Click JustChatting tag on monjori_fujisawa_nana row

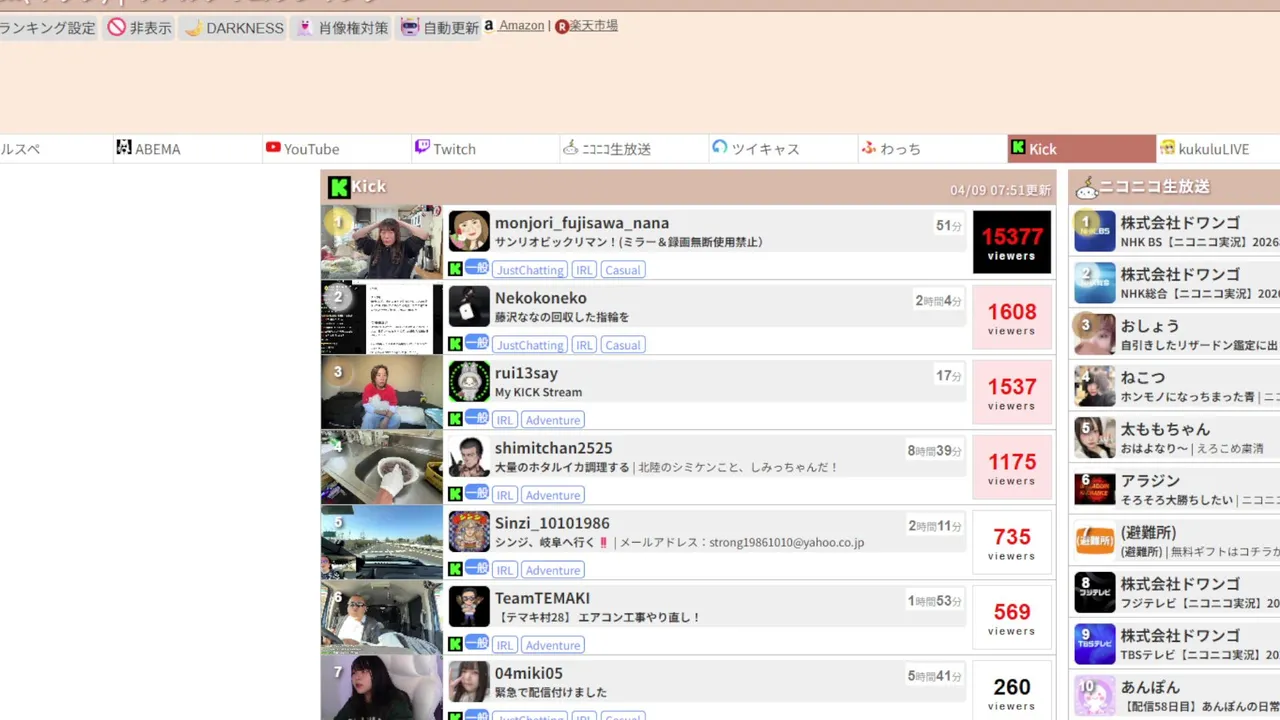coord(530,270)
